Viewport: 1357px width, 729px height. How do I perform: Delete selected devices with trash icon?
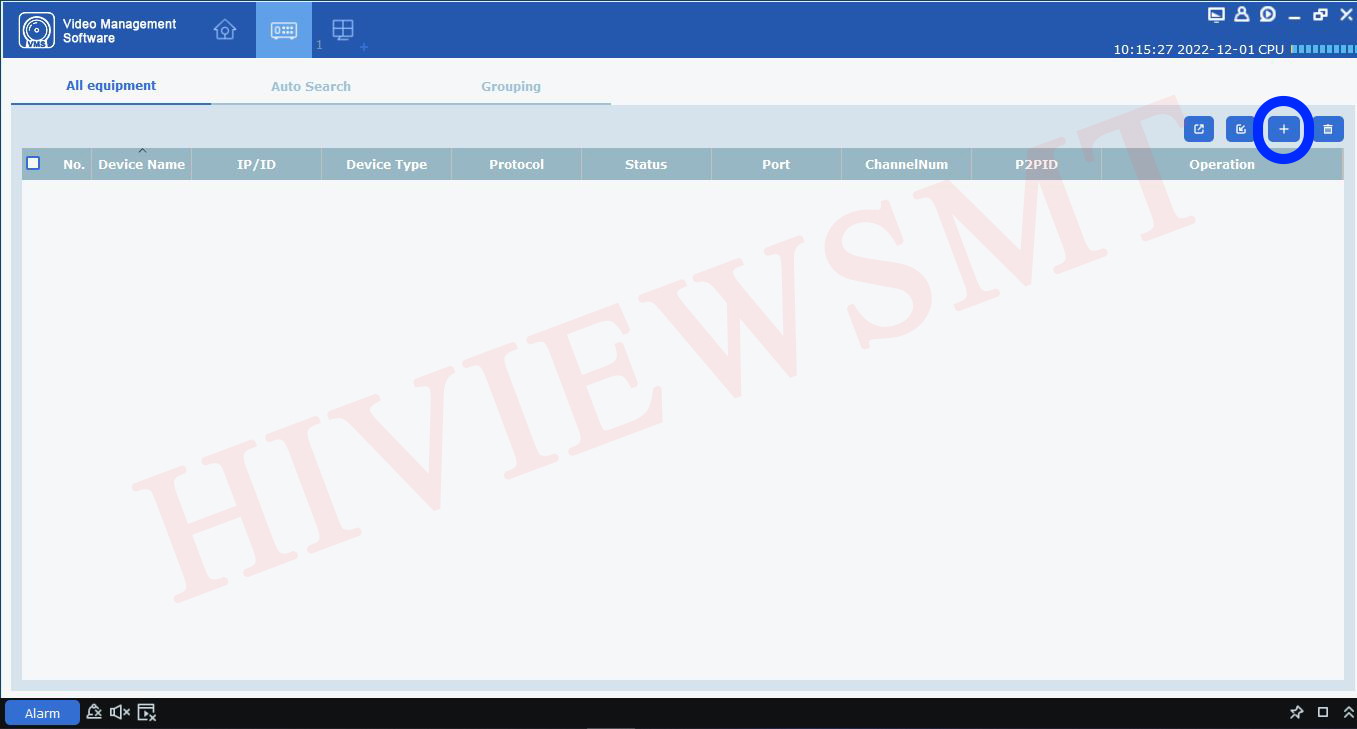tap(1328, 129)
